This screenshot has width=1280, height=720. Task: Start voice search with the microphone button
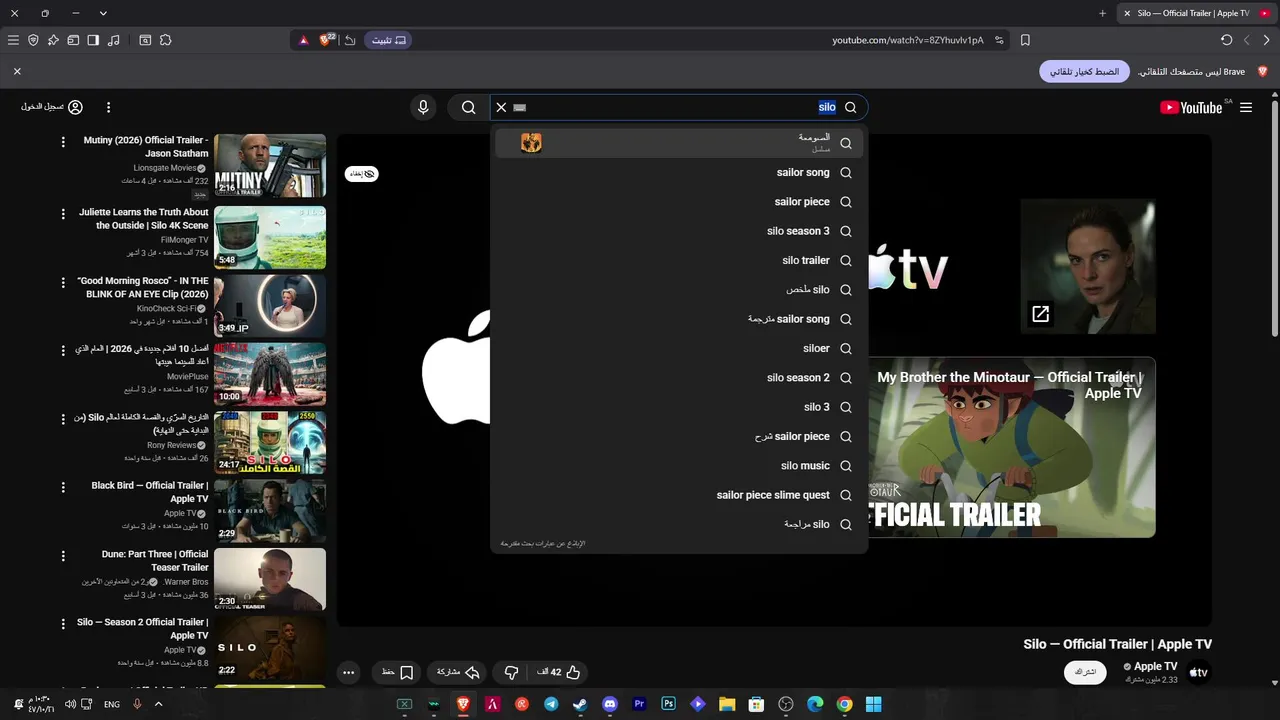point(423,107)
